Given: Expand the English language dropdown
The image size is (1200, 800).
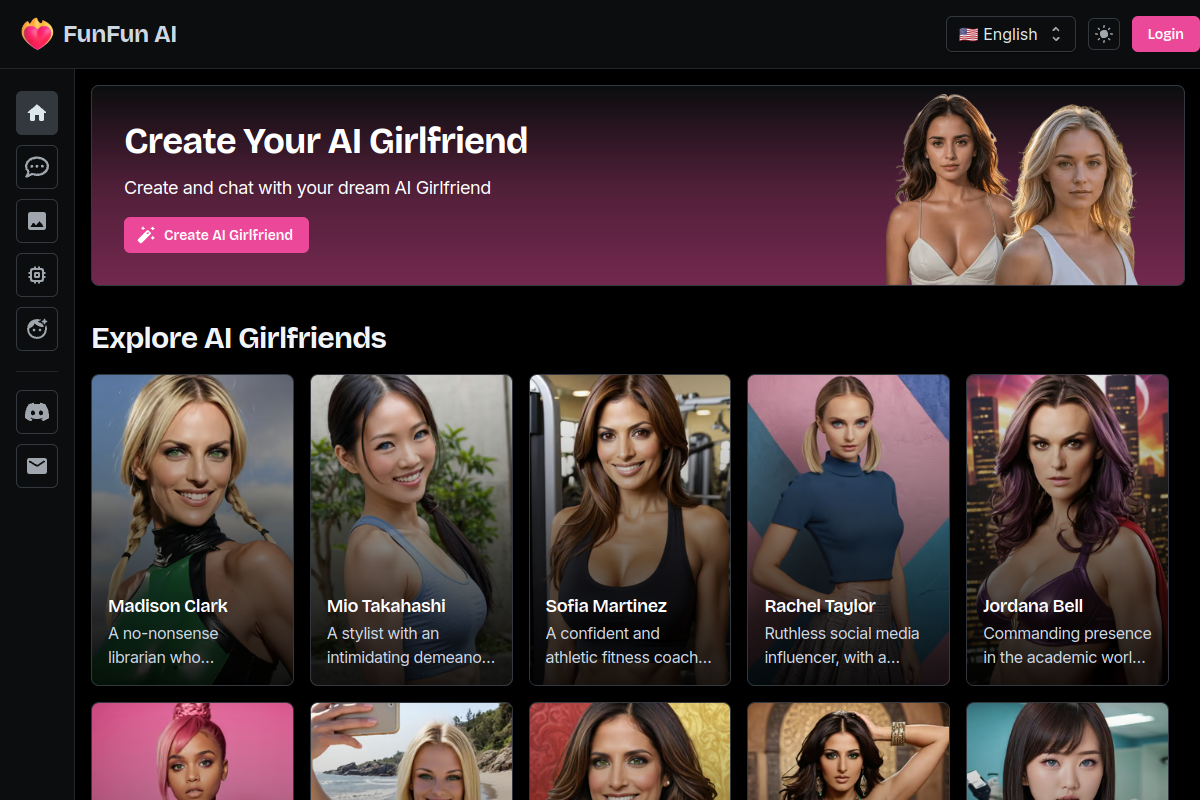Looking at the screenshot, I should click(1011, 34).
